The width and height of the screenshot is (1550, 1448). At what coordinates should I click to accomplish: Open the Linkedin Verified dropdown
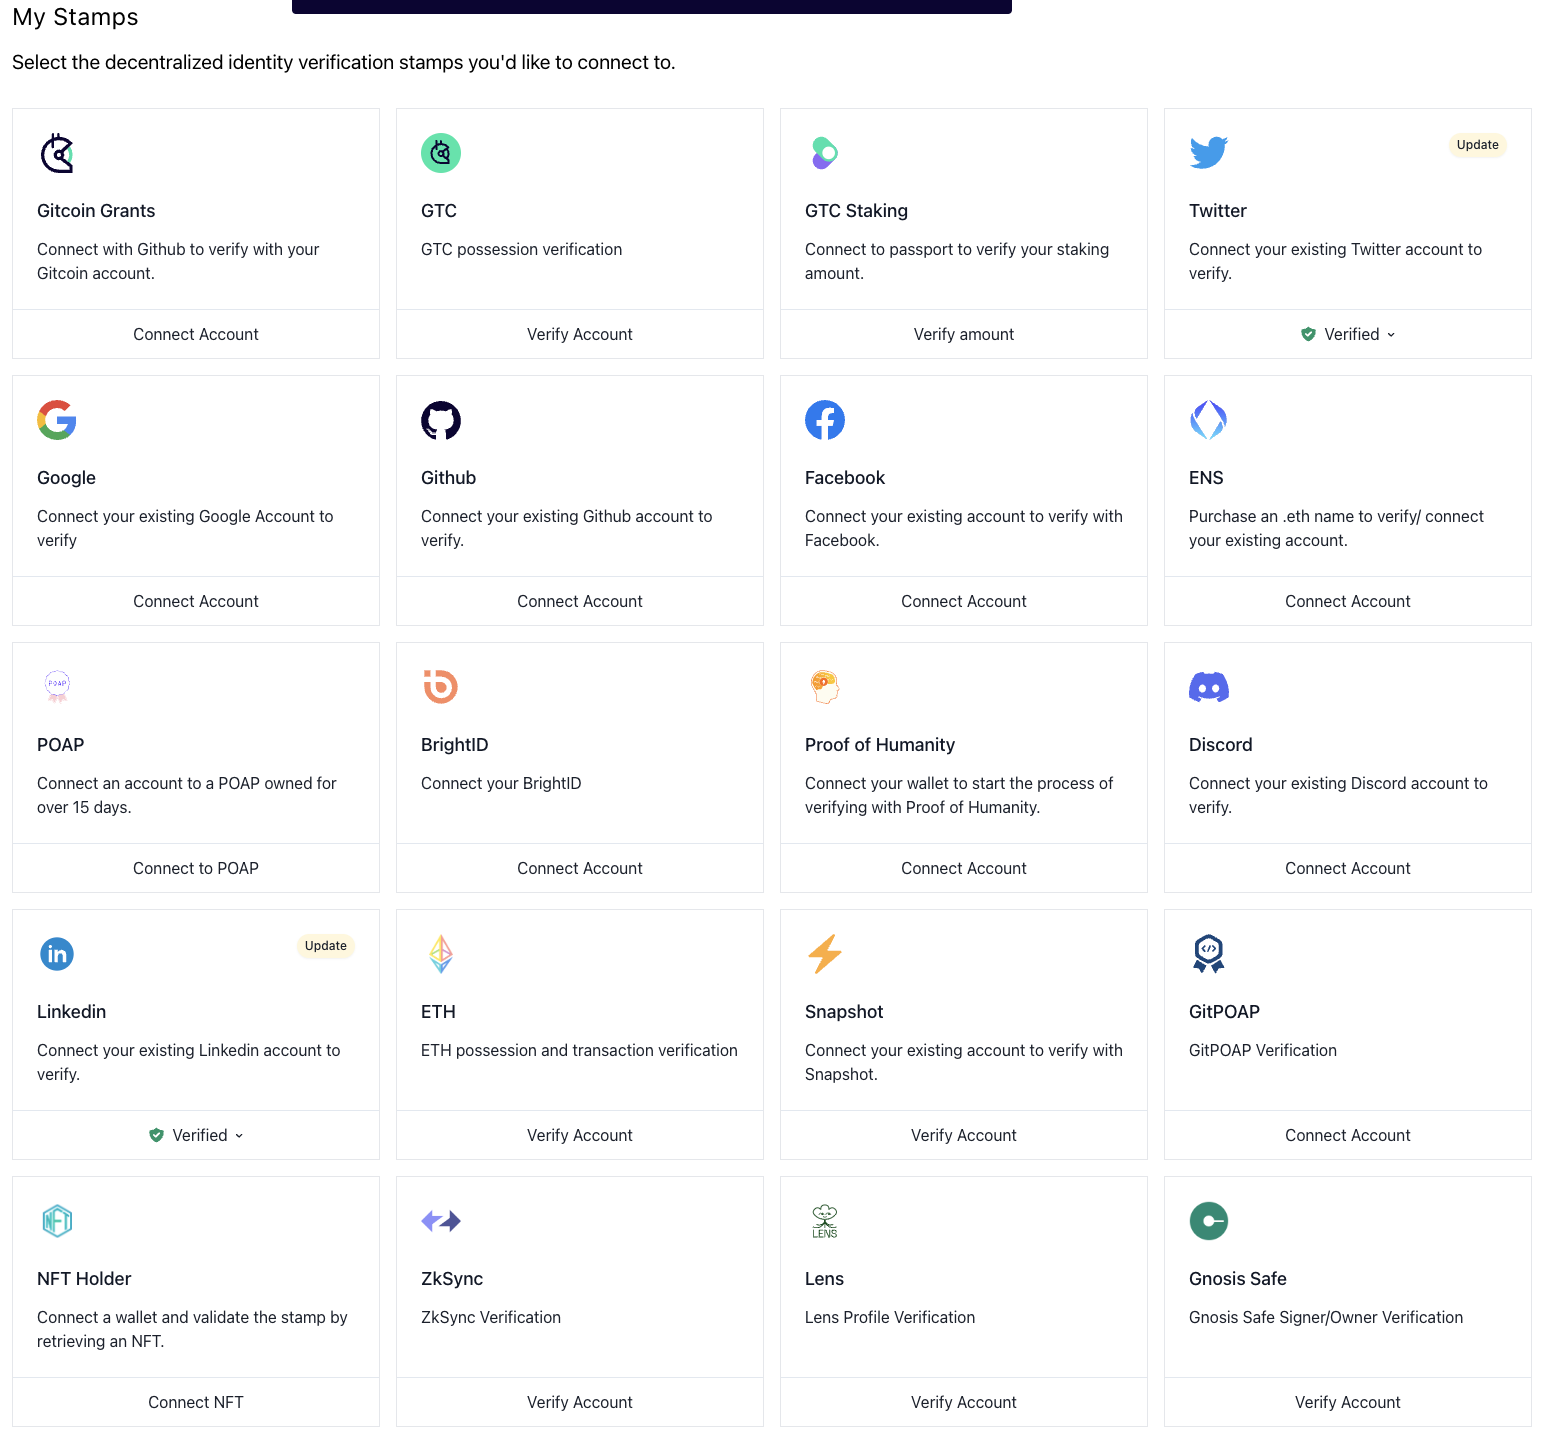click(x=195, y=1135)
